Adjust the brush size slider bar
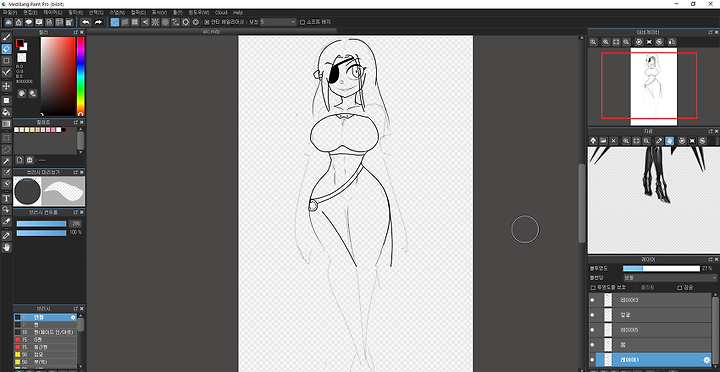720x372 pixels. point(41,224)
